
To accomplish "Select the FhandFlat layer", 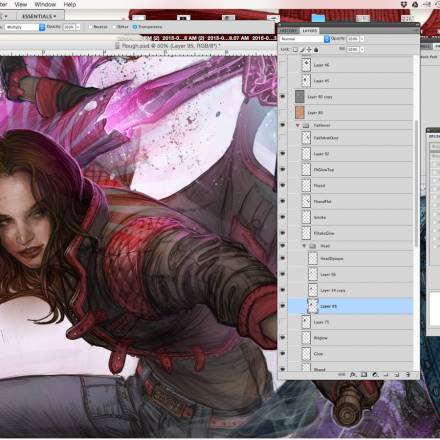I will coord(350,201).
